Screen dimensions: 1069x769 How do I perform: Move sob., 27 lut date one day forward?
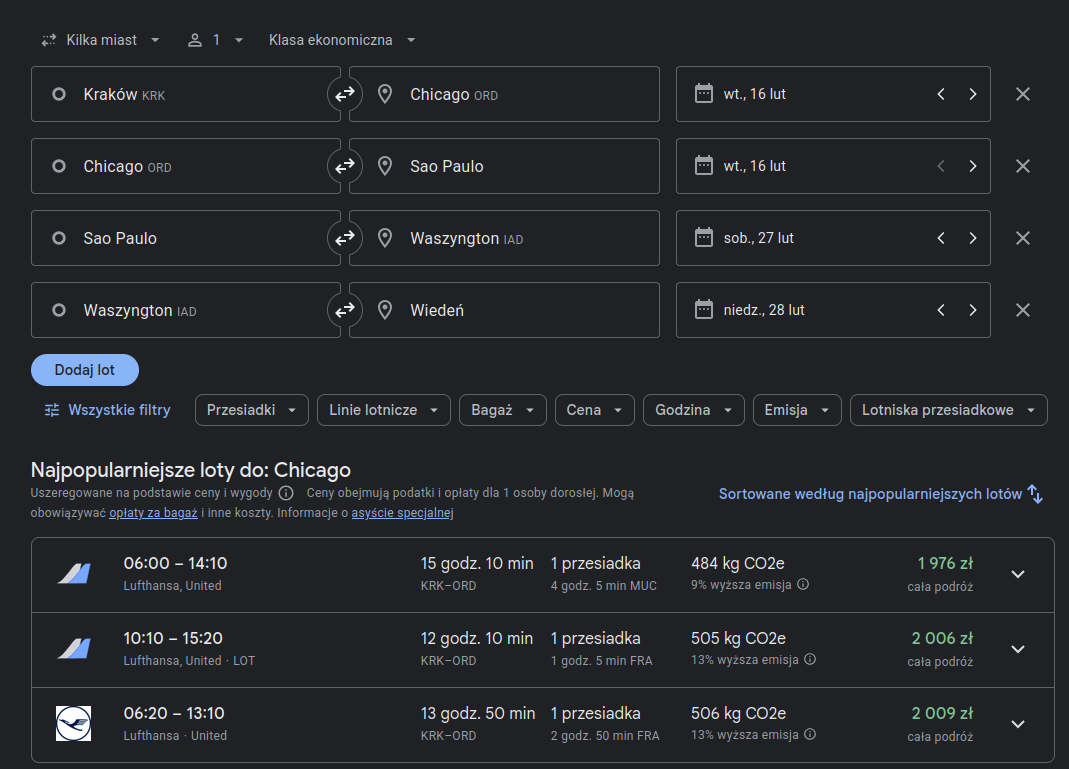coord(973,238)
